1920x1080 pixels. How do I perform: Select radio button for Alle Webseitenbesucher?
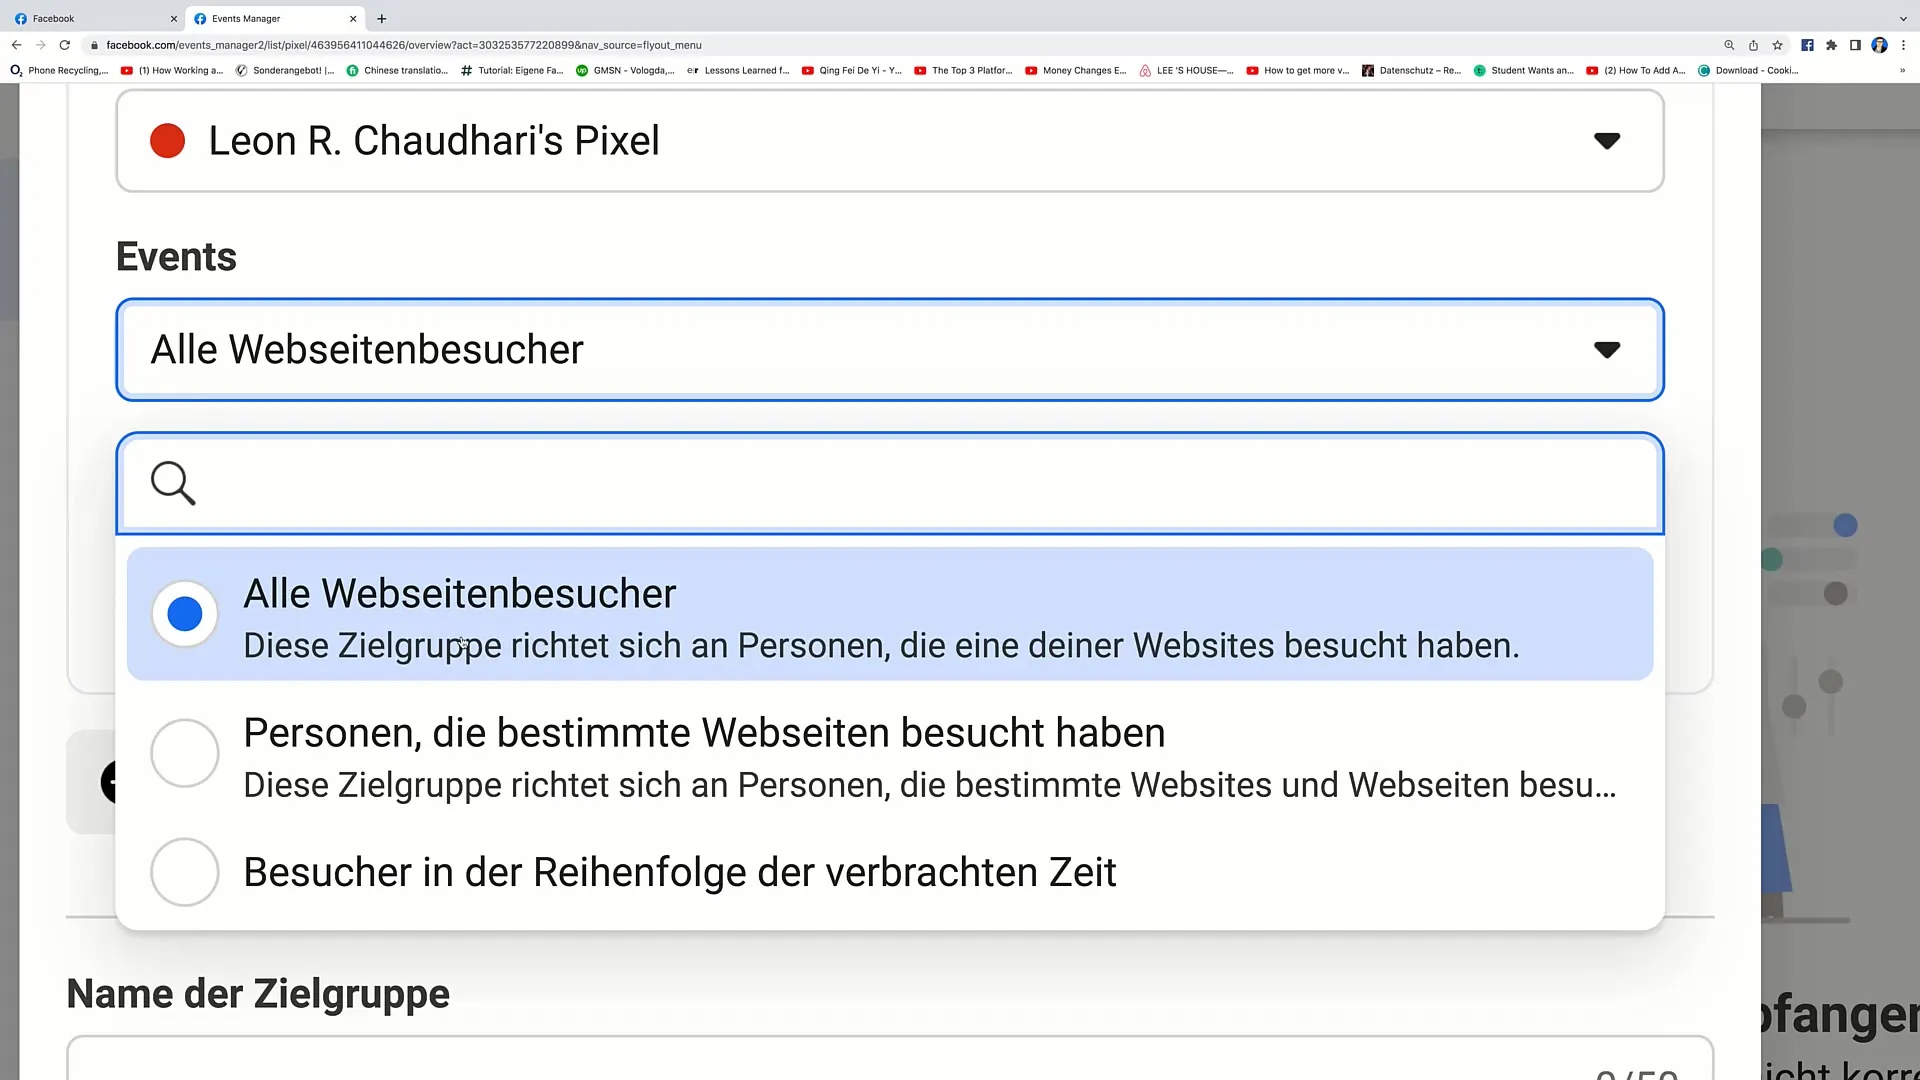pos(185,613)
